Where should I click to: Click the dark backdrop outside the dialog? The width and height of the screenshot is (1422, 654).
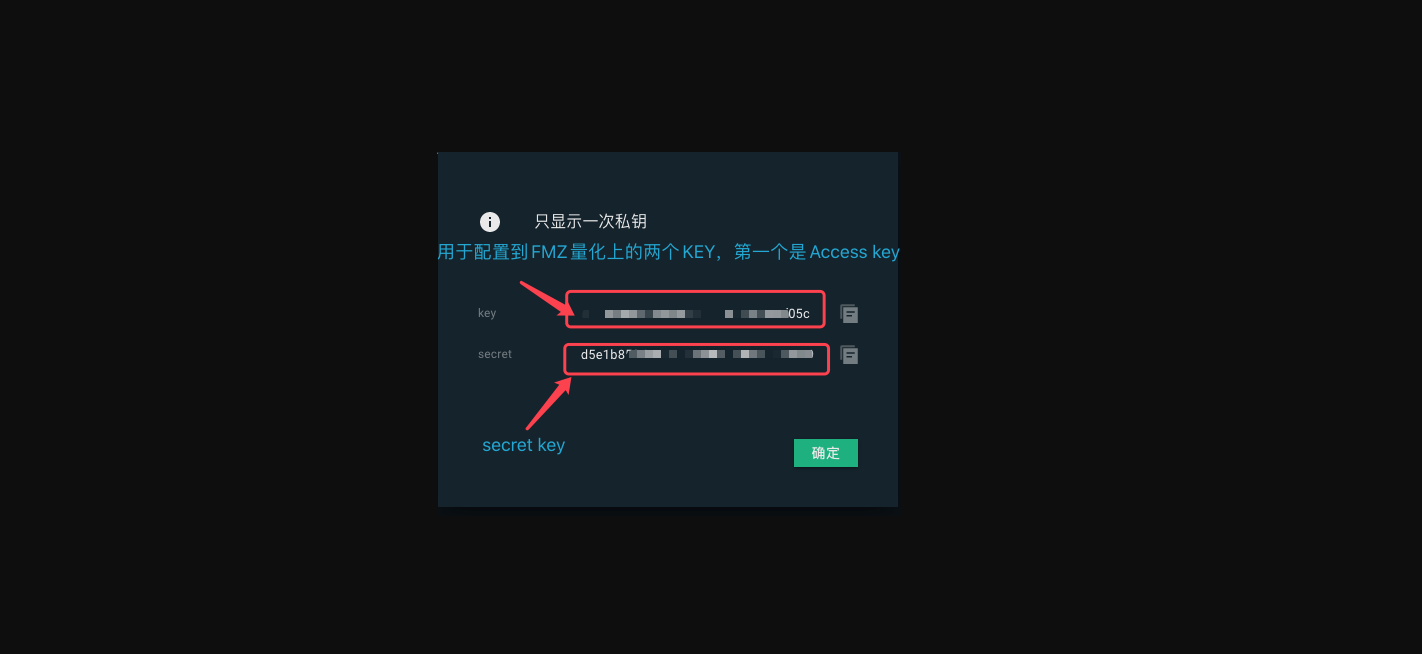(200, 330)
